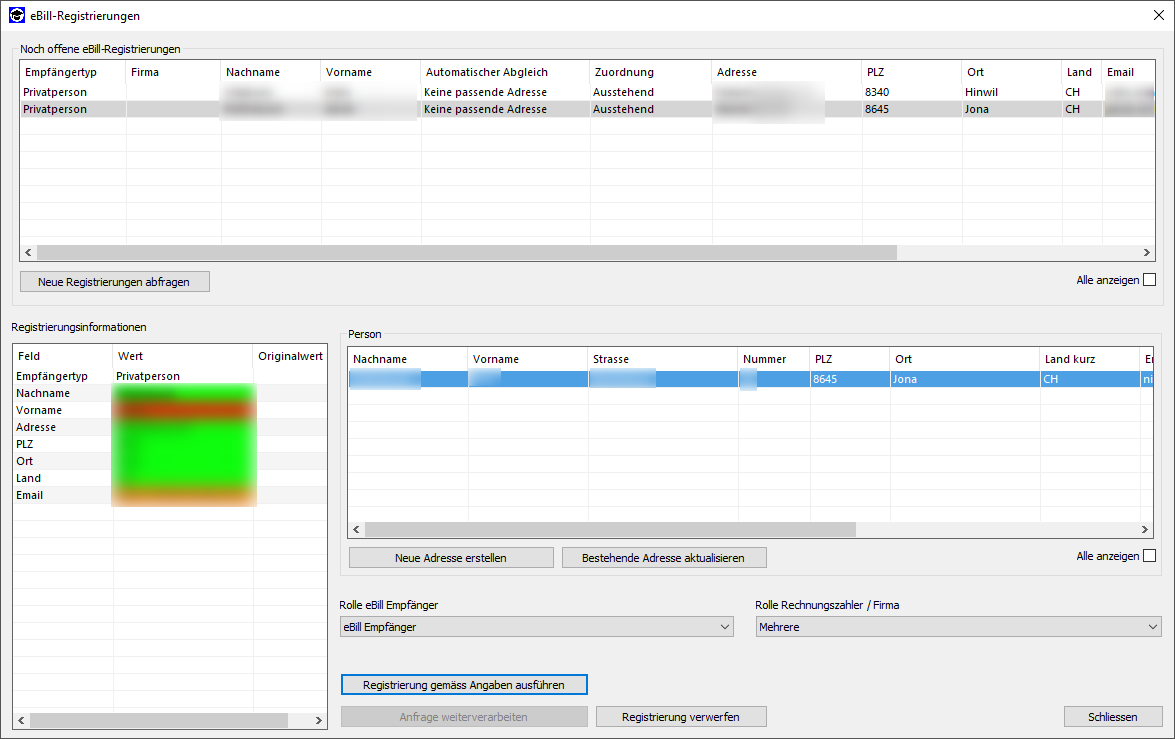The width and height of the screenshot is (1175, 739).
Task: Tick 'Alle anzeigen' checkbox in Person section
Action: 1149,556
